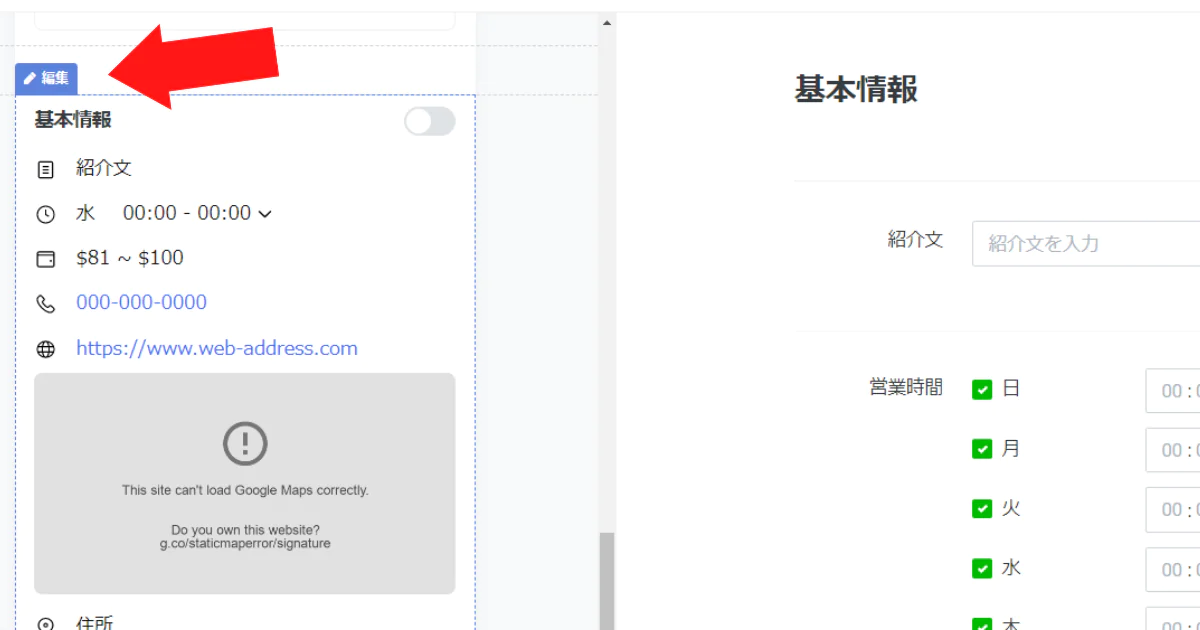This screenshot has height=630, width=1200.
Task: Click the phone icon in preview
Action: coord(45,304)
